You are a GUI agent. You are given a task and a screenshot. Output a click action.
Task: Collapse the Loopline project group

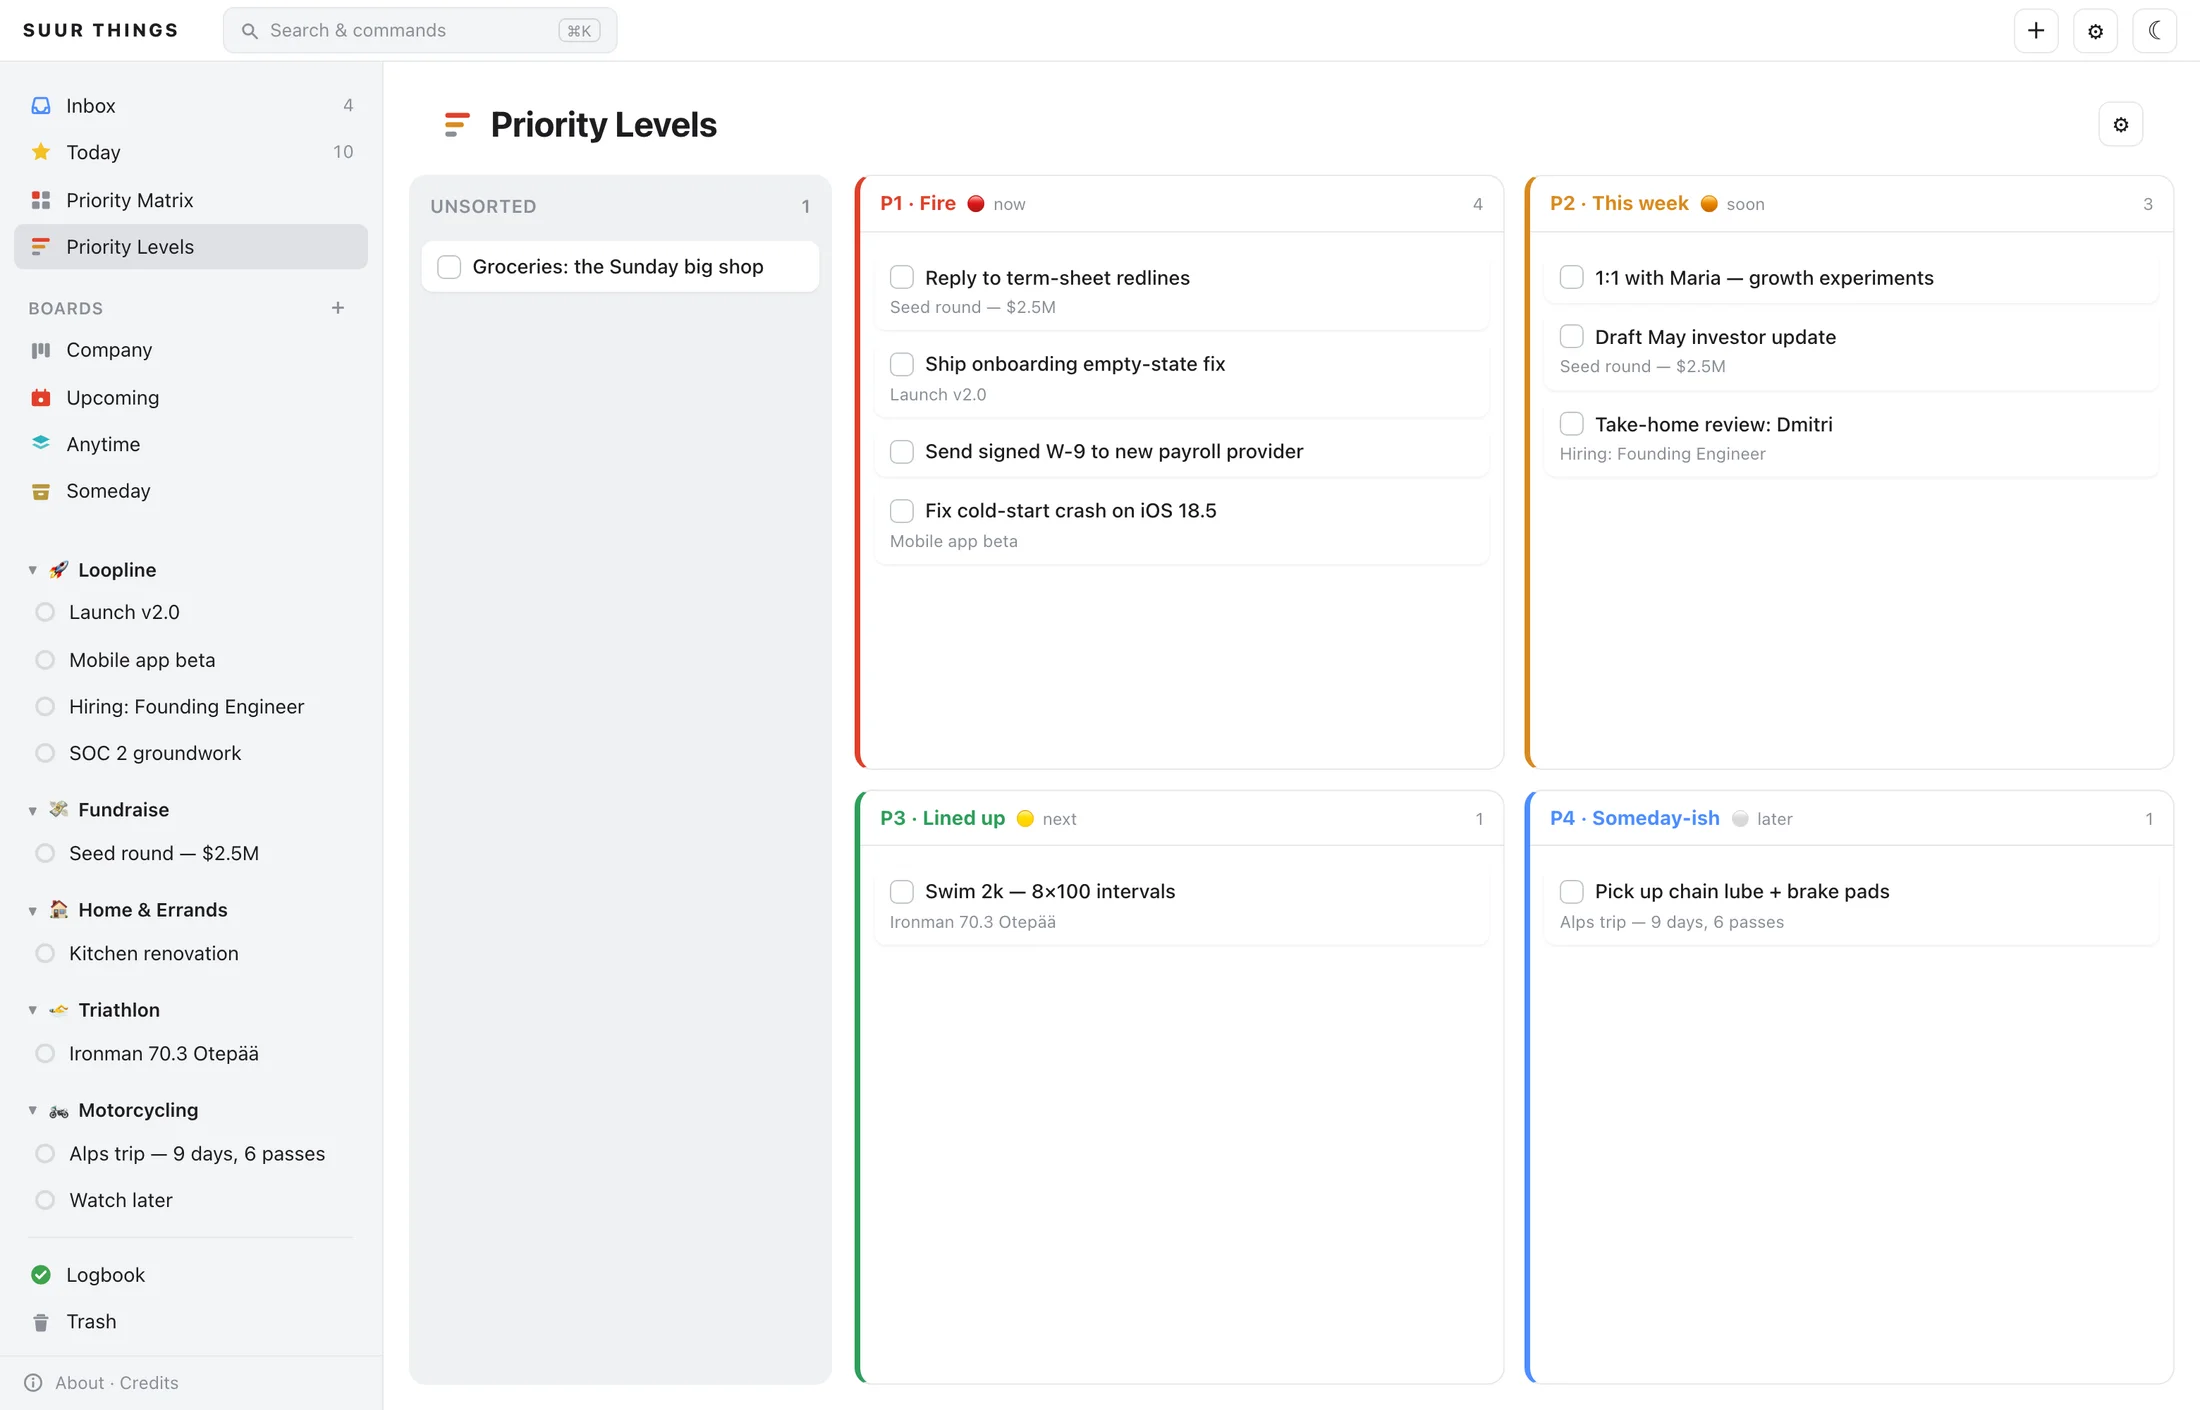click(x=33, y=570)
